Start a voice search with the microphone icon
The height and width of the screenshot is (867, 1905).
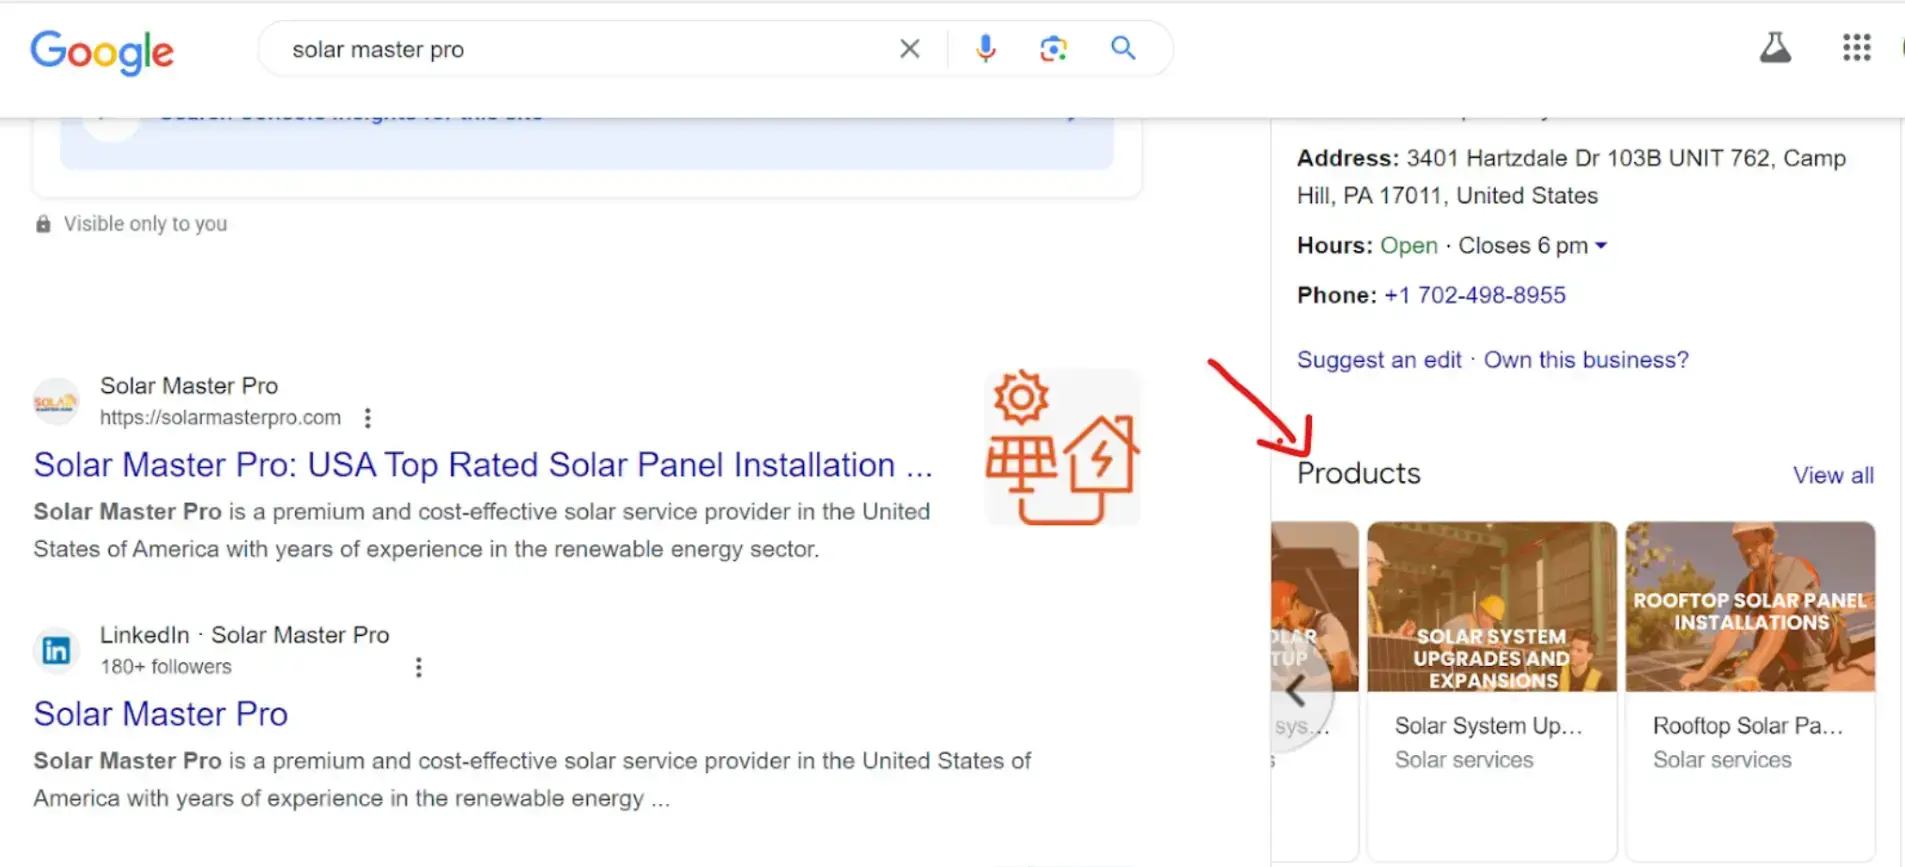pyautogui.click(x=986, y=47)
